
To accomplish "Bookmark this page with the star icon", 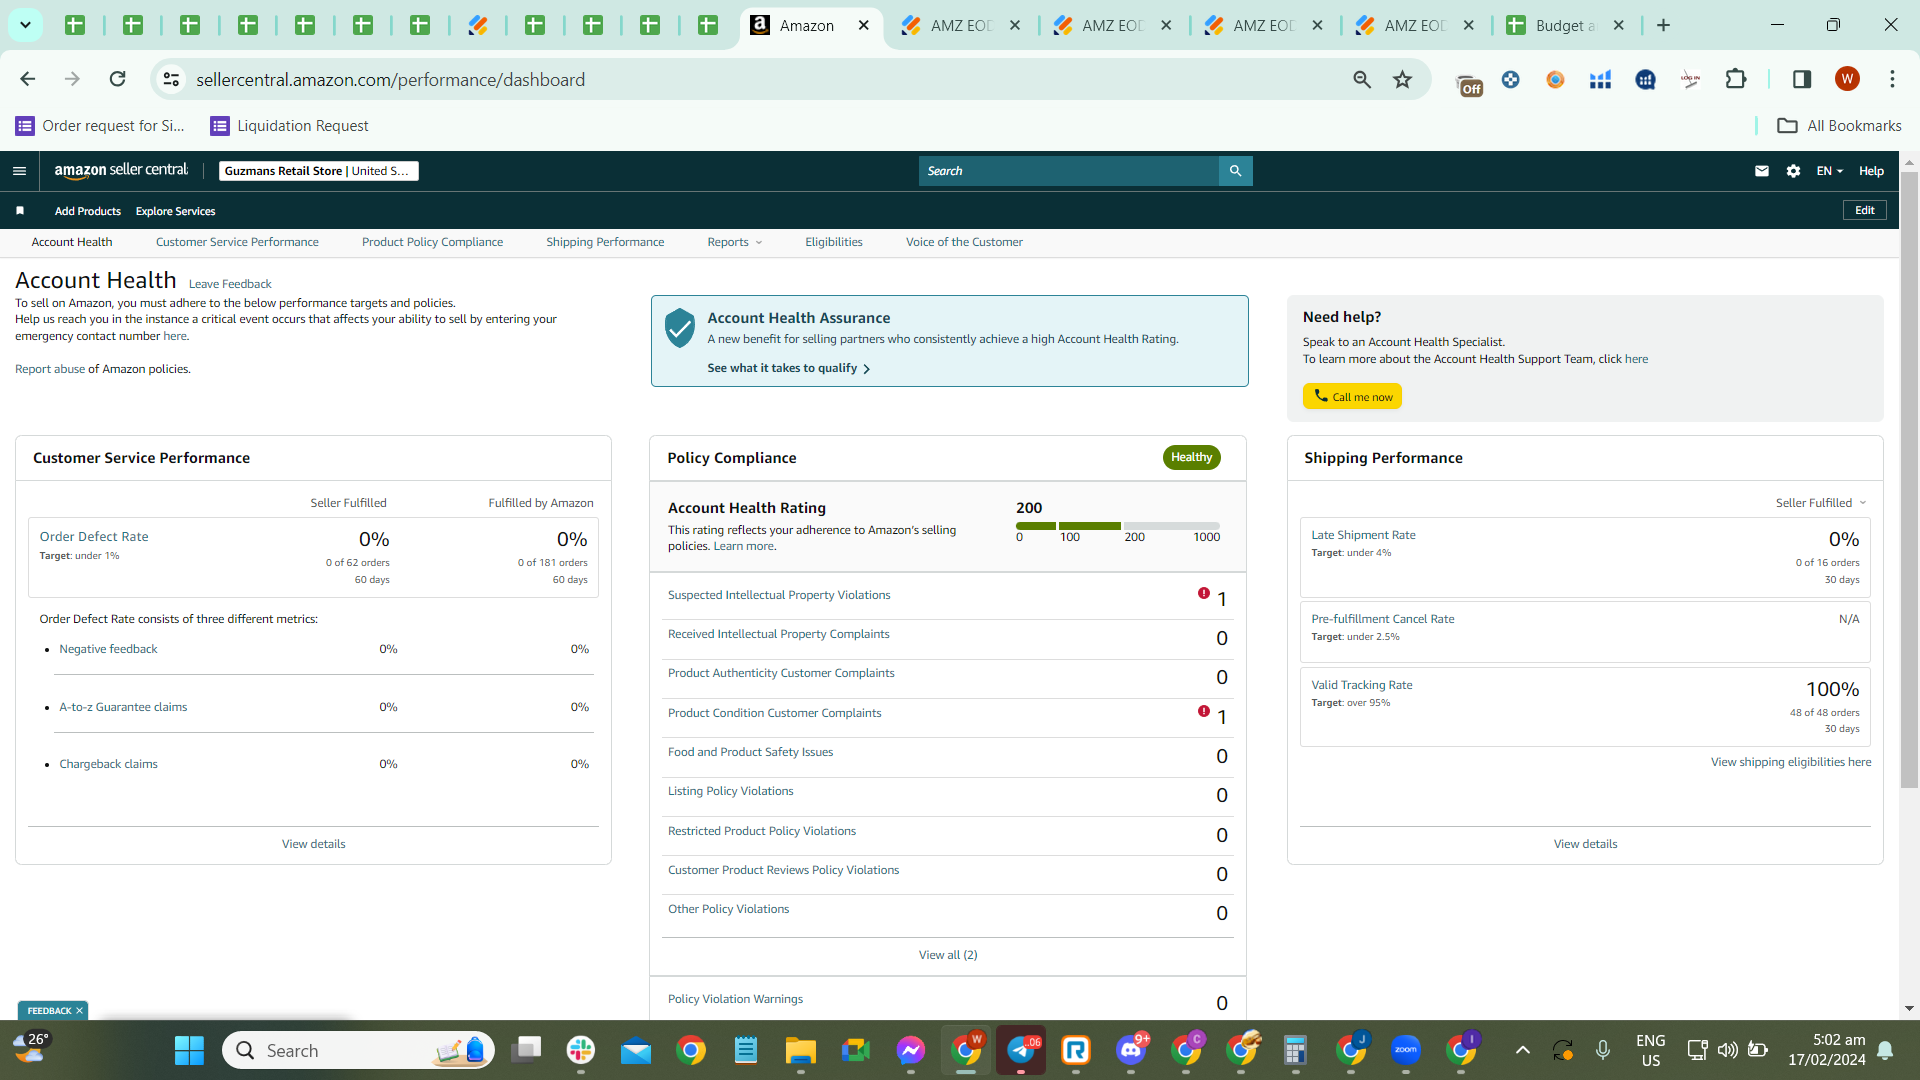I will coord(1403,79).
